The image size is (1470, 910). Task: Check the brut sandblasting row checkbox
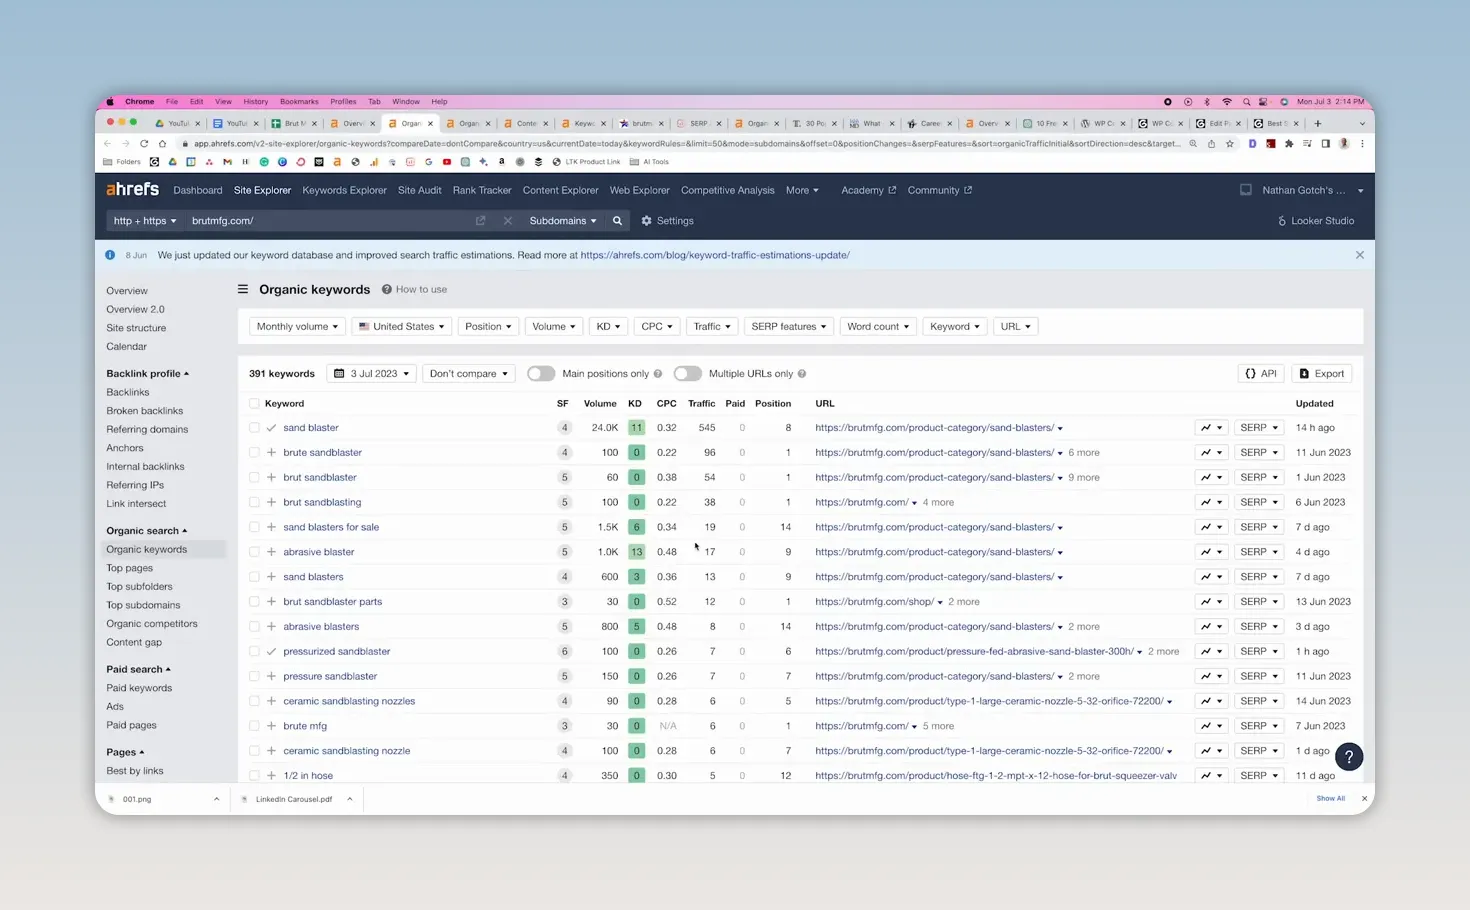click(254, 503)
